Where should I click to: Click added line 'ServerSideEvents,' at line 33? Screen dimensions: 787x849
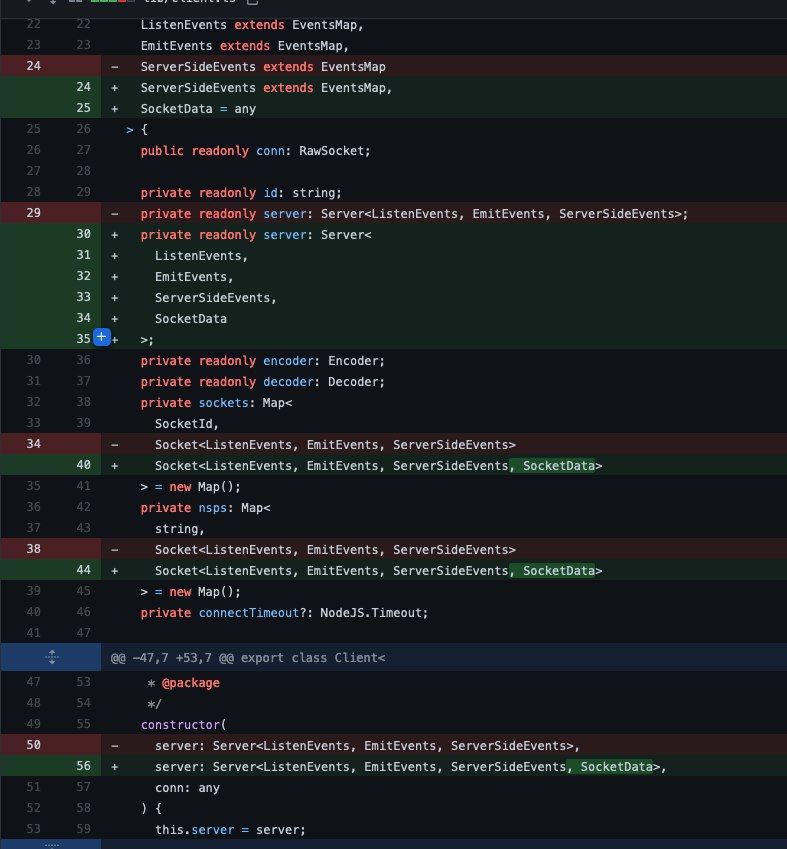click(x=216, y=298)
